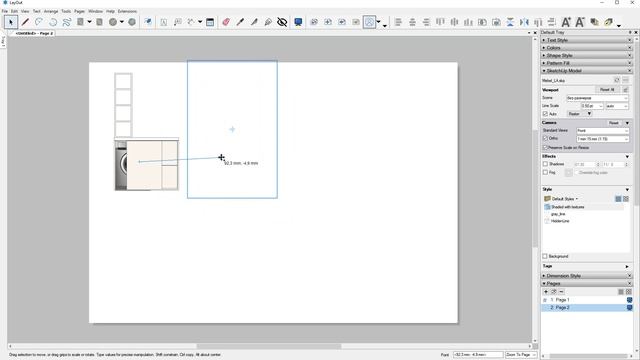
Task: Activate the Text tool
Action: coord(164,22)
